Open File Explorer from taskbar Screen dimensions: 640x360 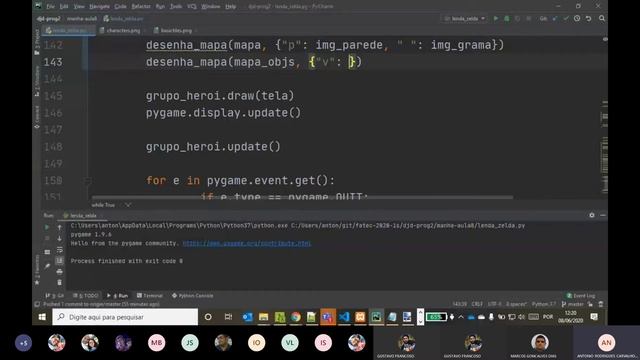pos(264,317)
